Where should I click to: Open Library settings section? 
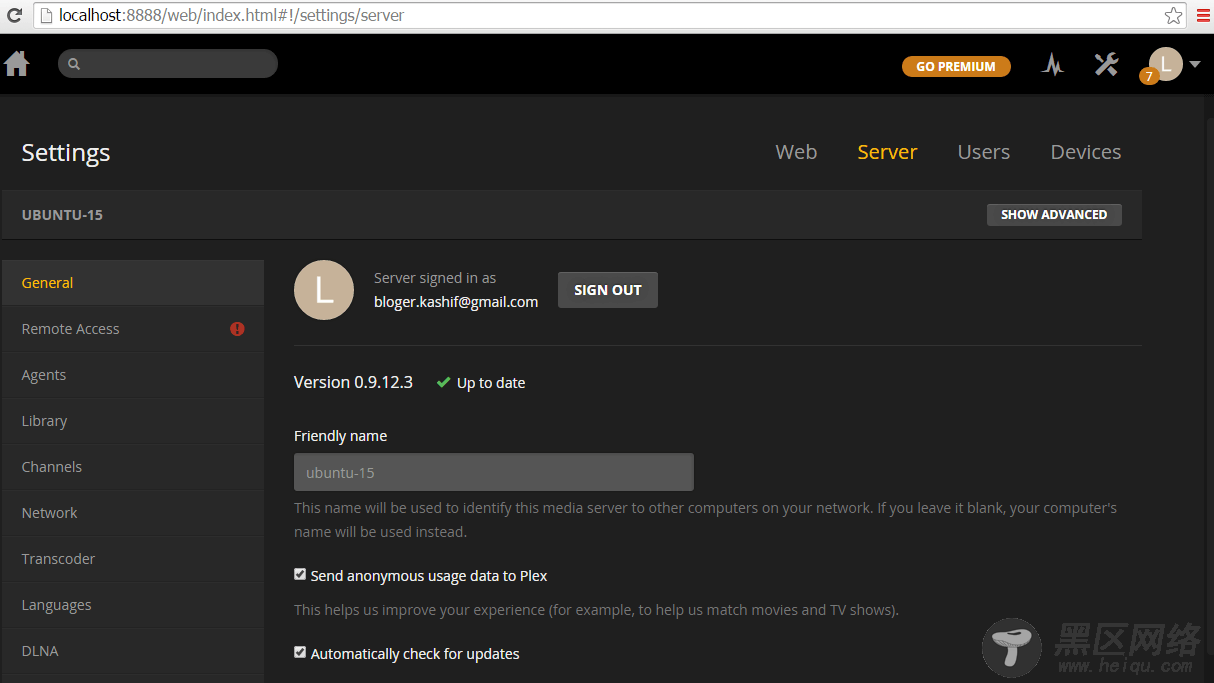[133, 421]
